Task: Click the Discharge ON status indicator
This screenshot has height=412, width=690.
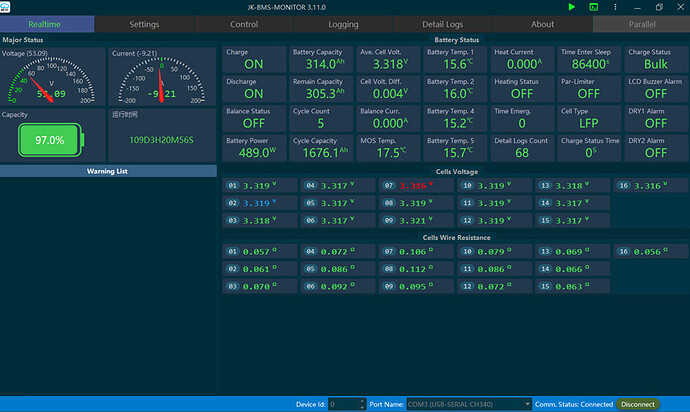Action: 254,94
